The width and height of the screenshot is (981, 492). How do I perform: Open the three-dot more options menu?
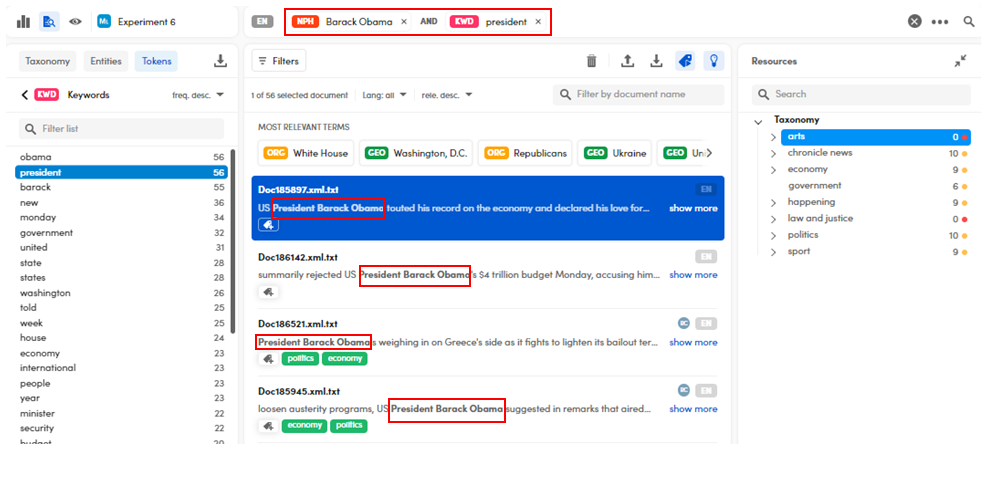(x=940, y=22)
